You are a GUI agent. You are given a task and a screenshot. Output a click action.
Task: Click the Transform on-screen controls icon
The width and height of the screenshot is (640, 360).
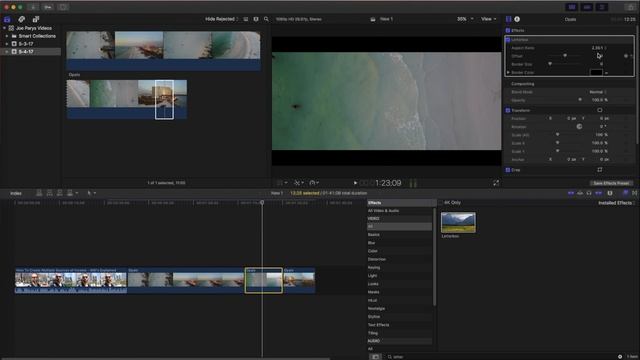[x=600, y=110]
